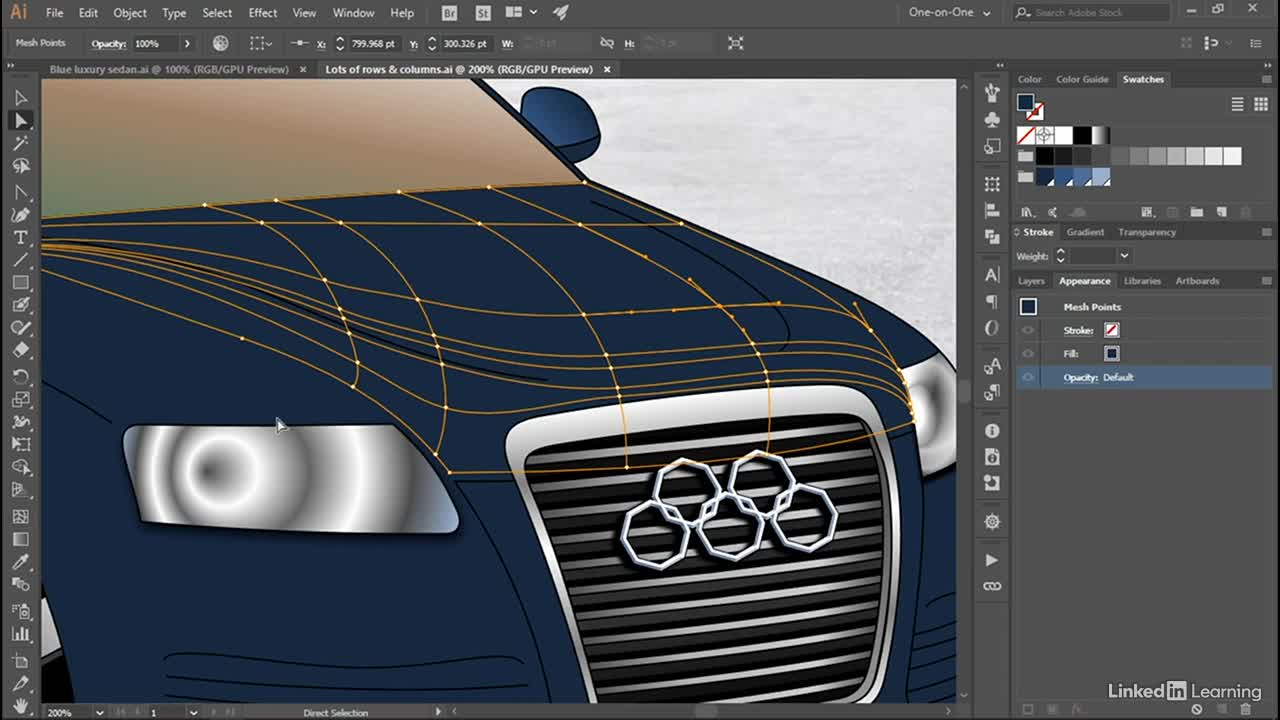Open the stroke Weight dropdown
Screen dimensions: 1280x720
1124,256
